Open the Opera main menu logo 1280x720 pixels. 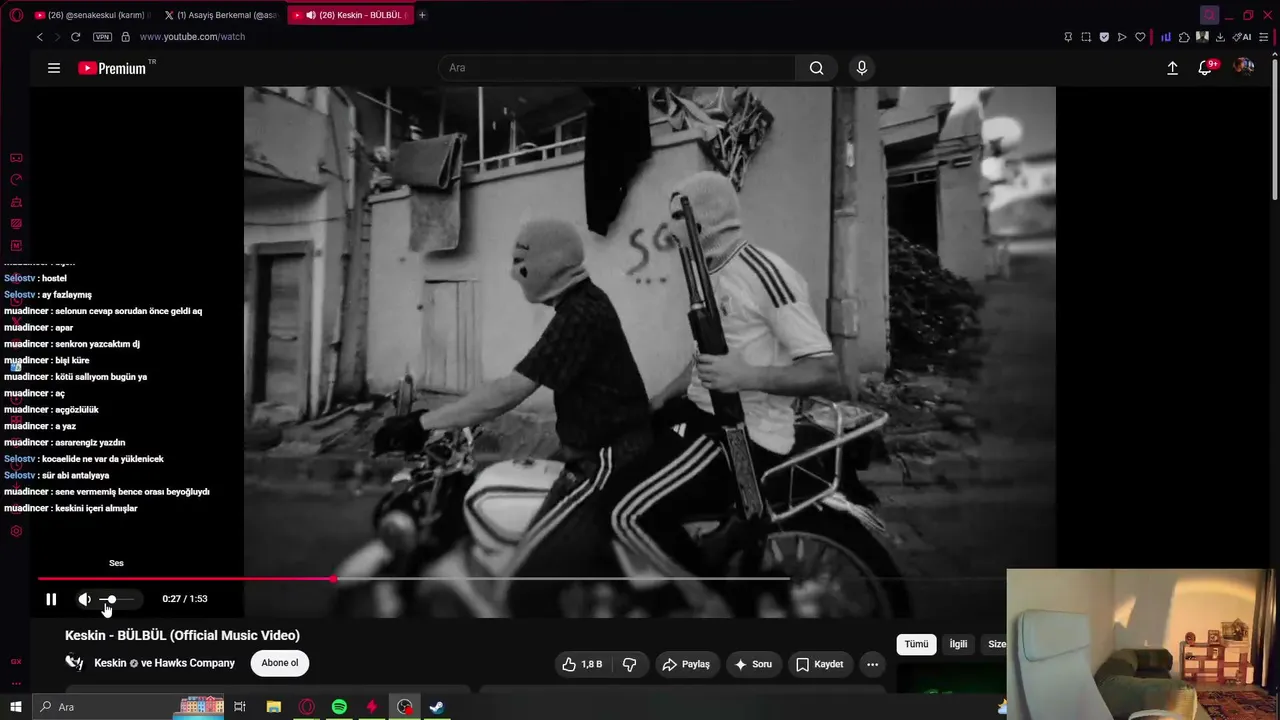[x=16, y=15]
